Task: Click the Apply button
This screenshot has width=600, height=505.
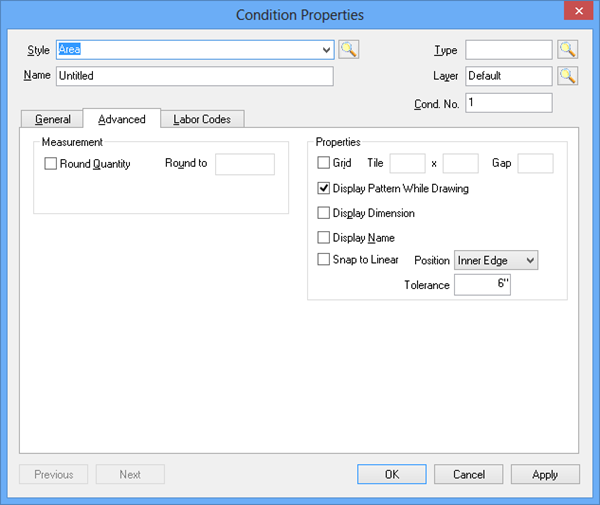Action: click(x=545, y=474)
